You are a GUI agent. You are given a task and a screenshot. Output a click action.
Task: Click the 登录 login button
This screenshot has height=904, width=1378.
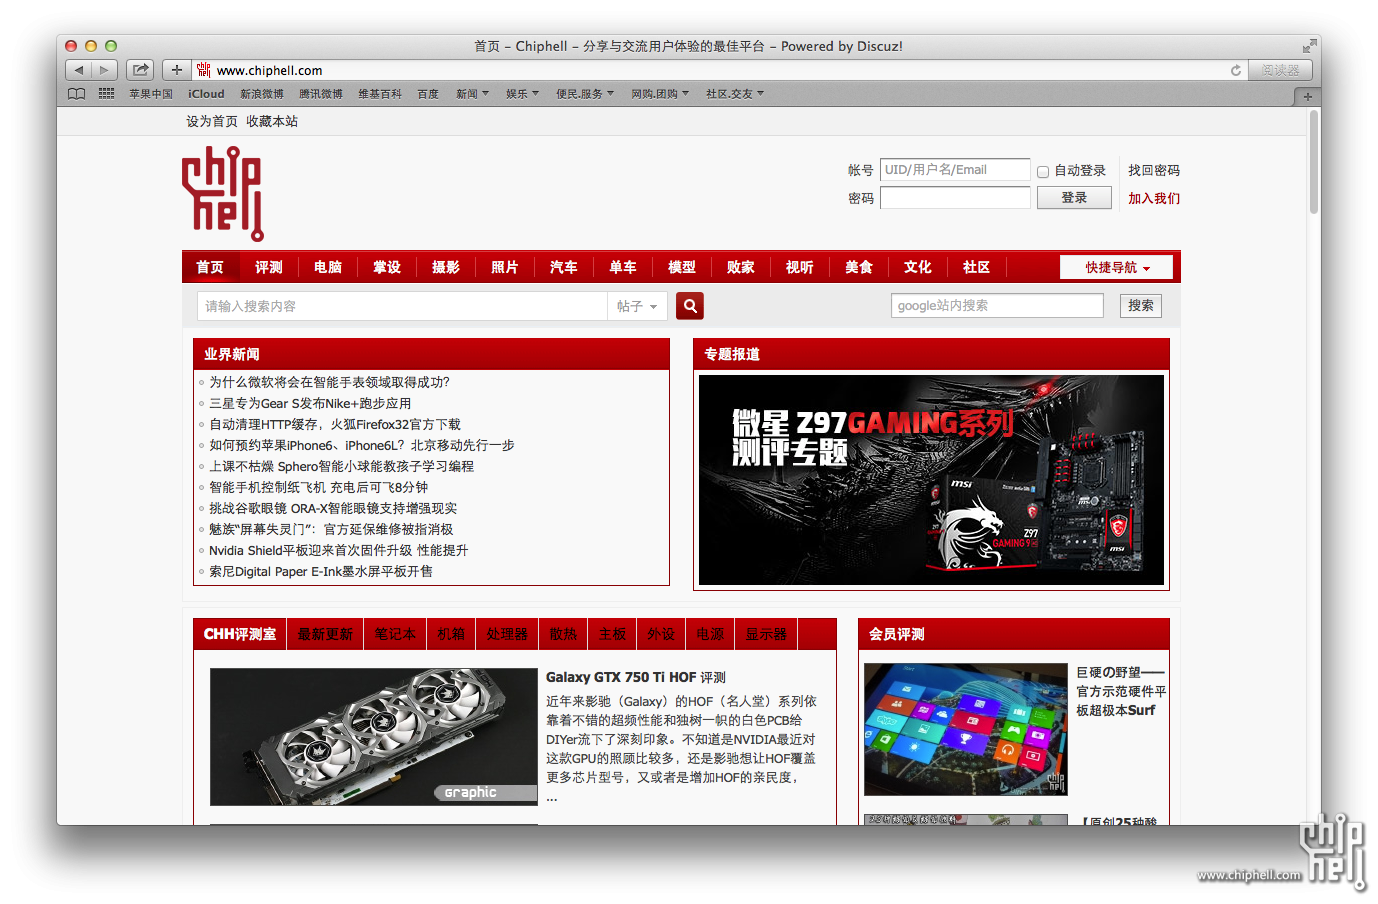coord(1074,198)
